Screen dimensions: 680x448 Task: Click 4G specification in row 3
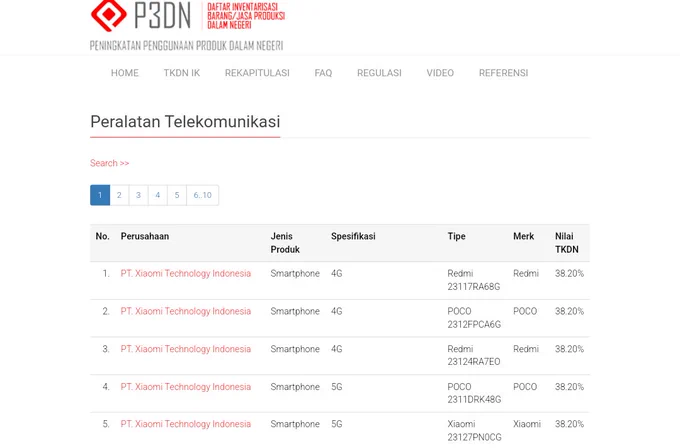pyautogui.click(x=337, y=349)
